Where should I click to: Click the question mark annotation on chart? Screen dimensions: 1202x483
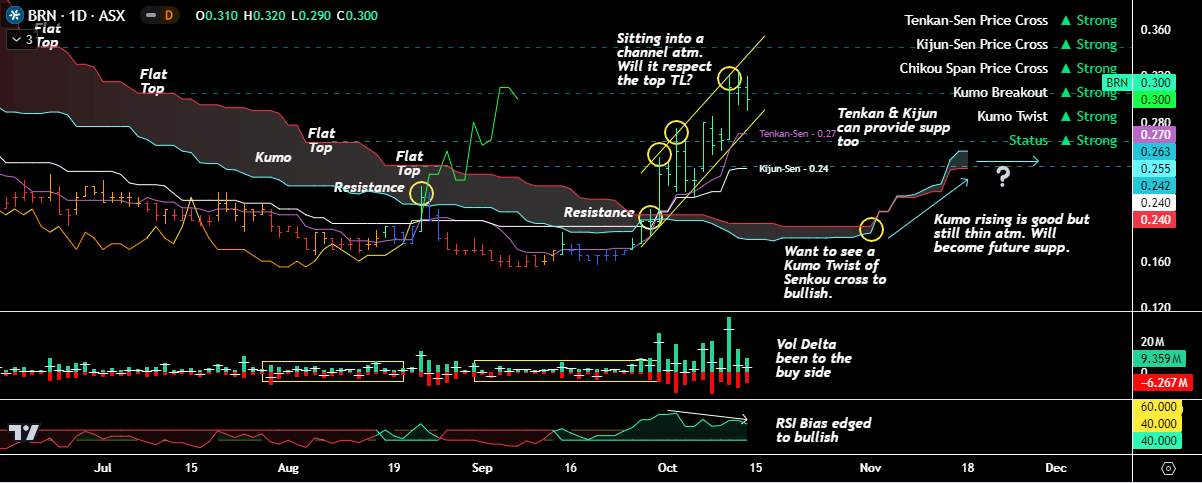1001,178
